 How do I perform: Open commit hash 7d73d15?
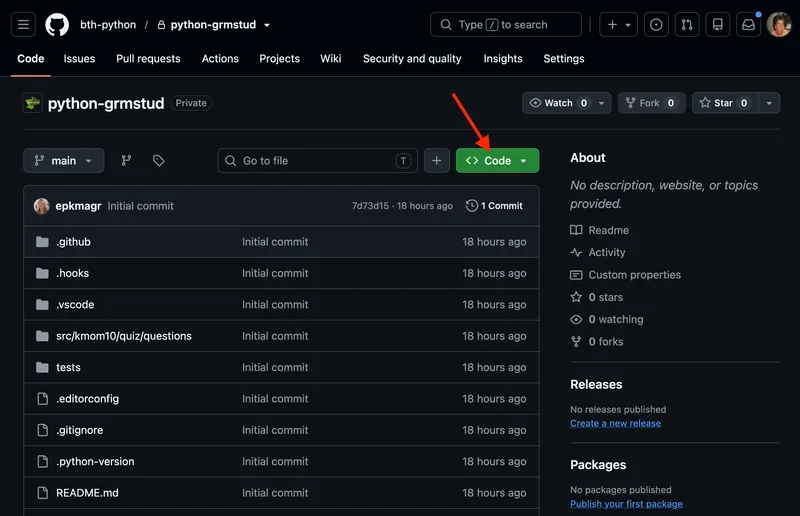(370, 206)
